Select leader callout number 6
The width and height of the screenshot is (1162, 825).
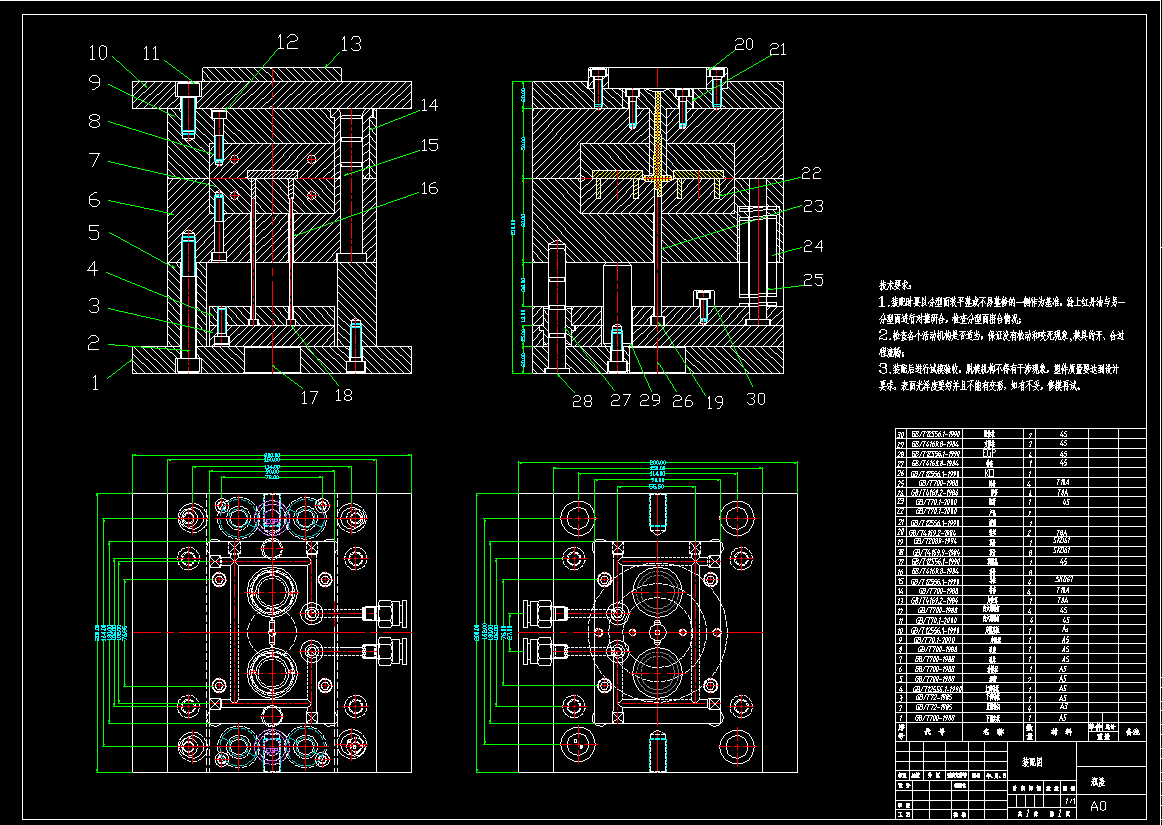click(94, 199)
